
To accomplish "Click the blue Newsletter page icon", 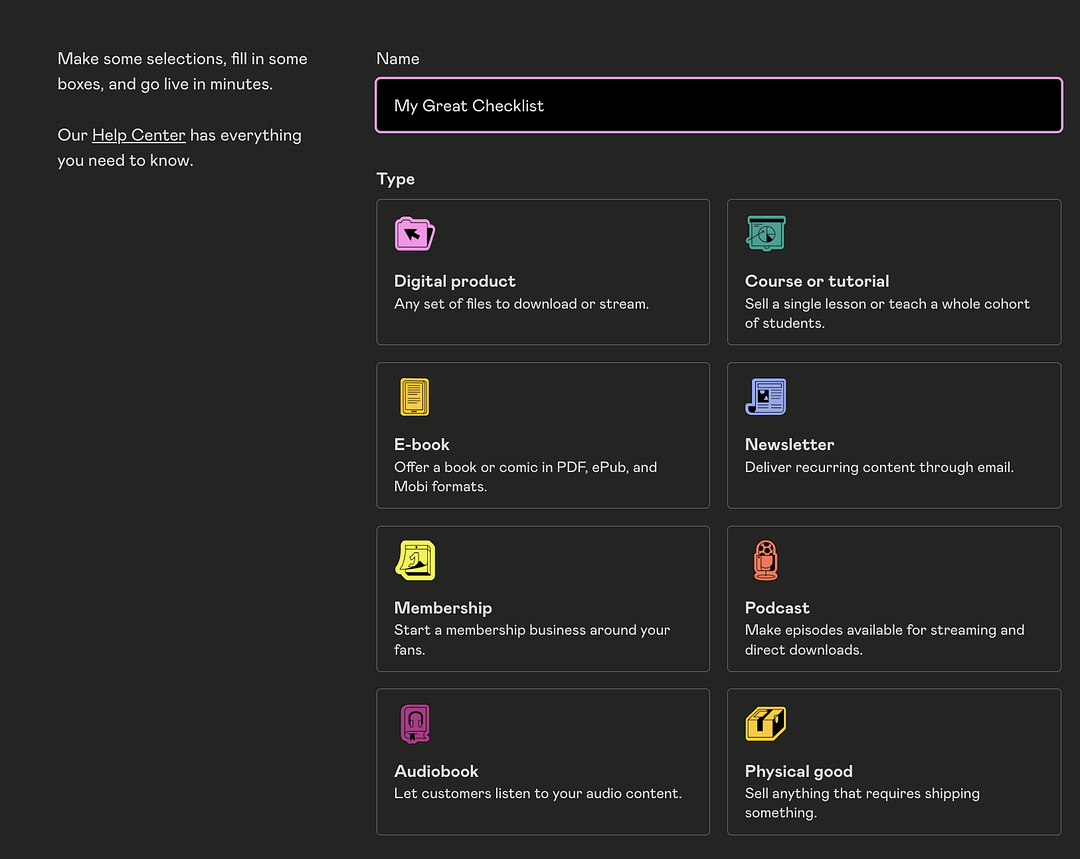I will (765, 397).
